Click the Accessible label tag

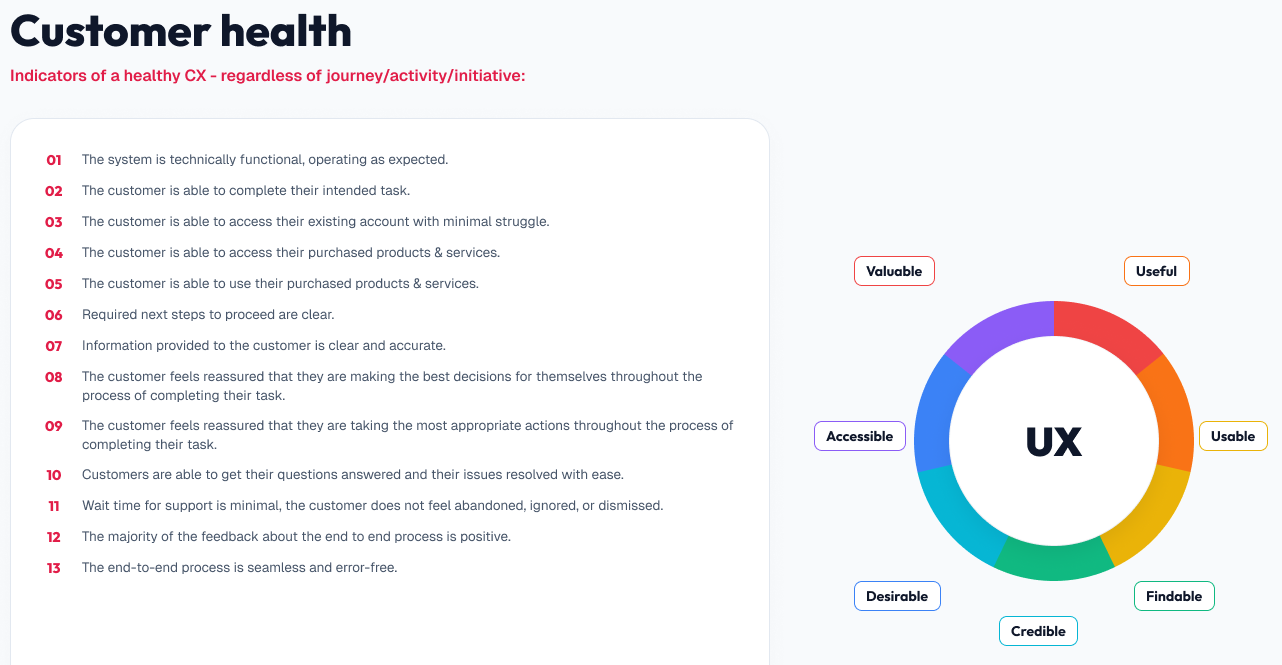[860, 436]
